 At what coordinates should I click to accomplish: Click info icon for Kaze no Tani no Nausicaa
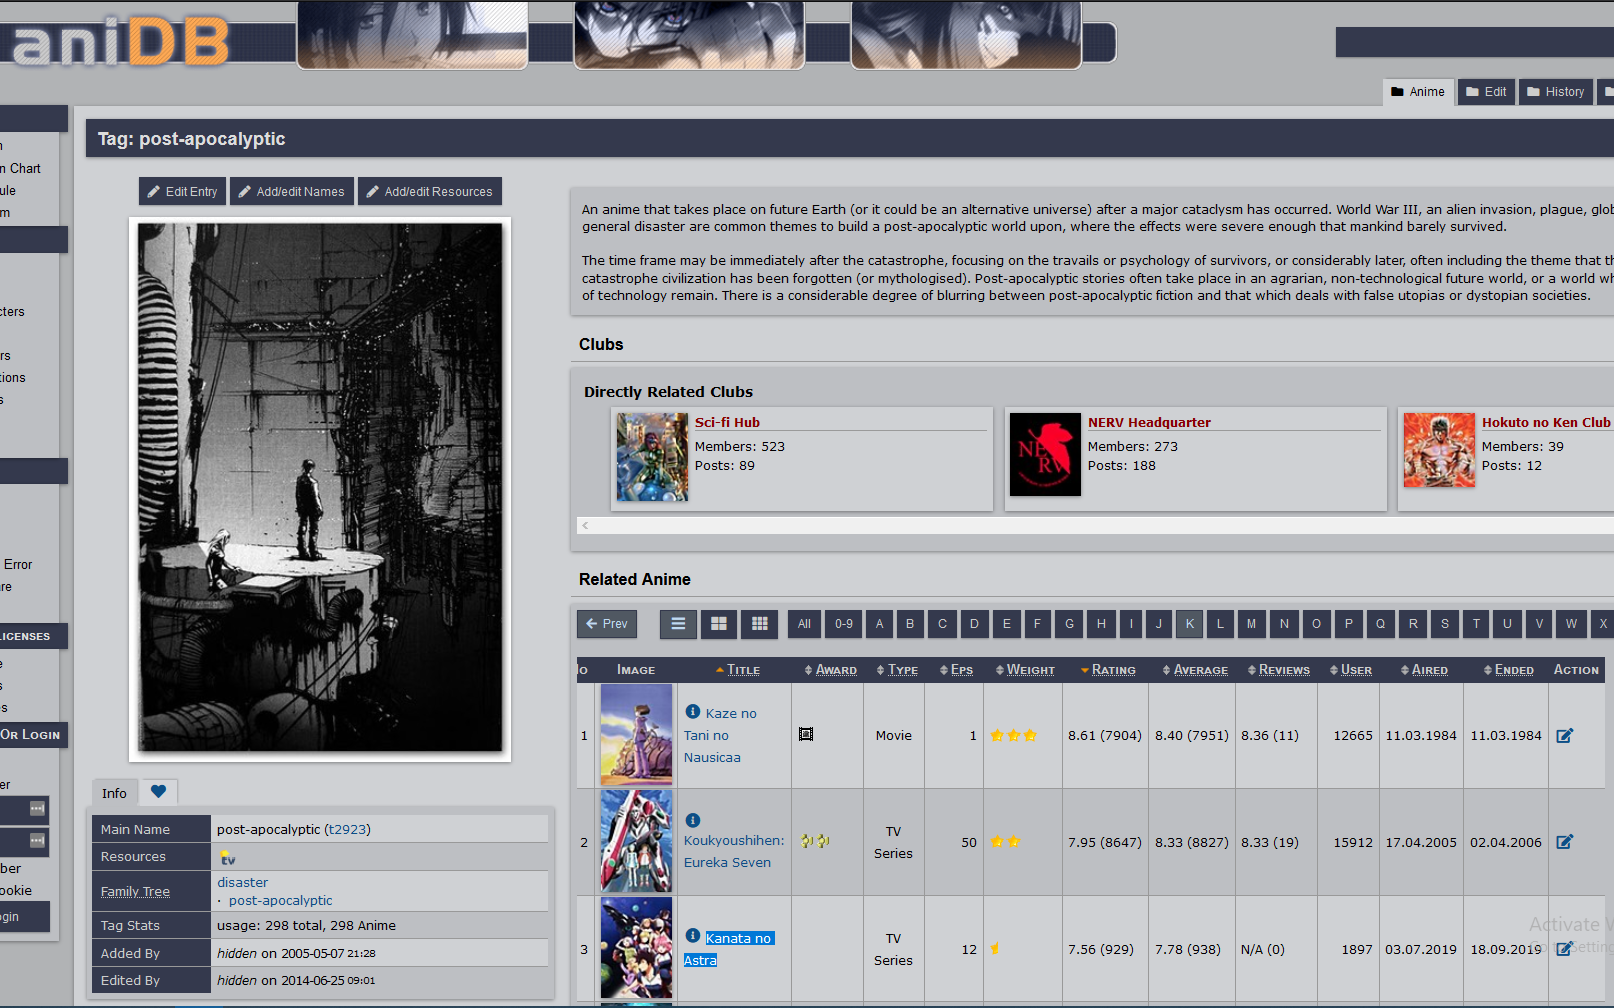pos(692,712)
